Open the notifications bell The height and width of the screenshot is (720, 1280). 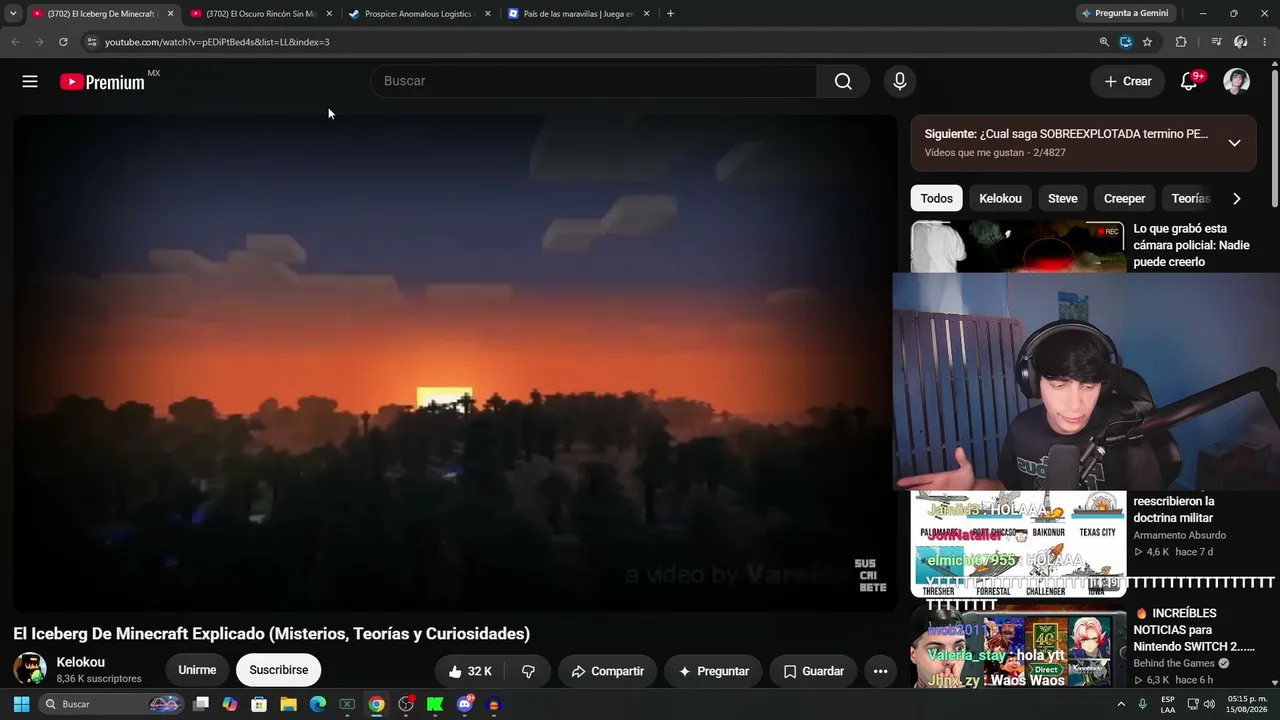coord(1189,81)
